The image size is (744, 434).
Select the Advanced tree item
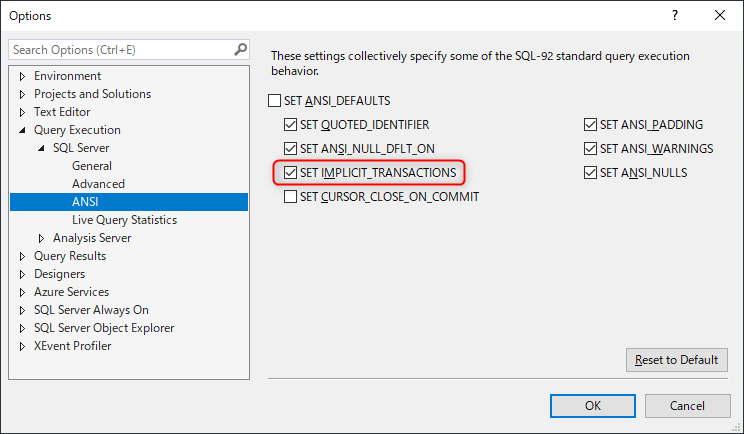pyautogui.click(x=98, y=184)
